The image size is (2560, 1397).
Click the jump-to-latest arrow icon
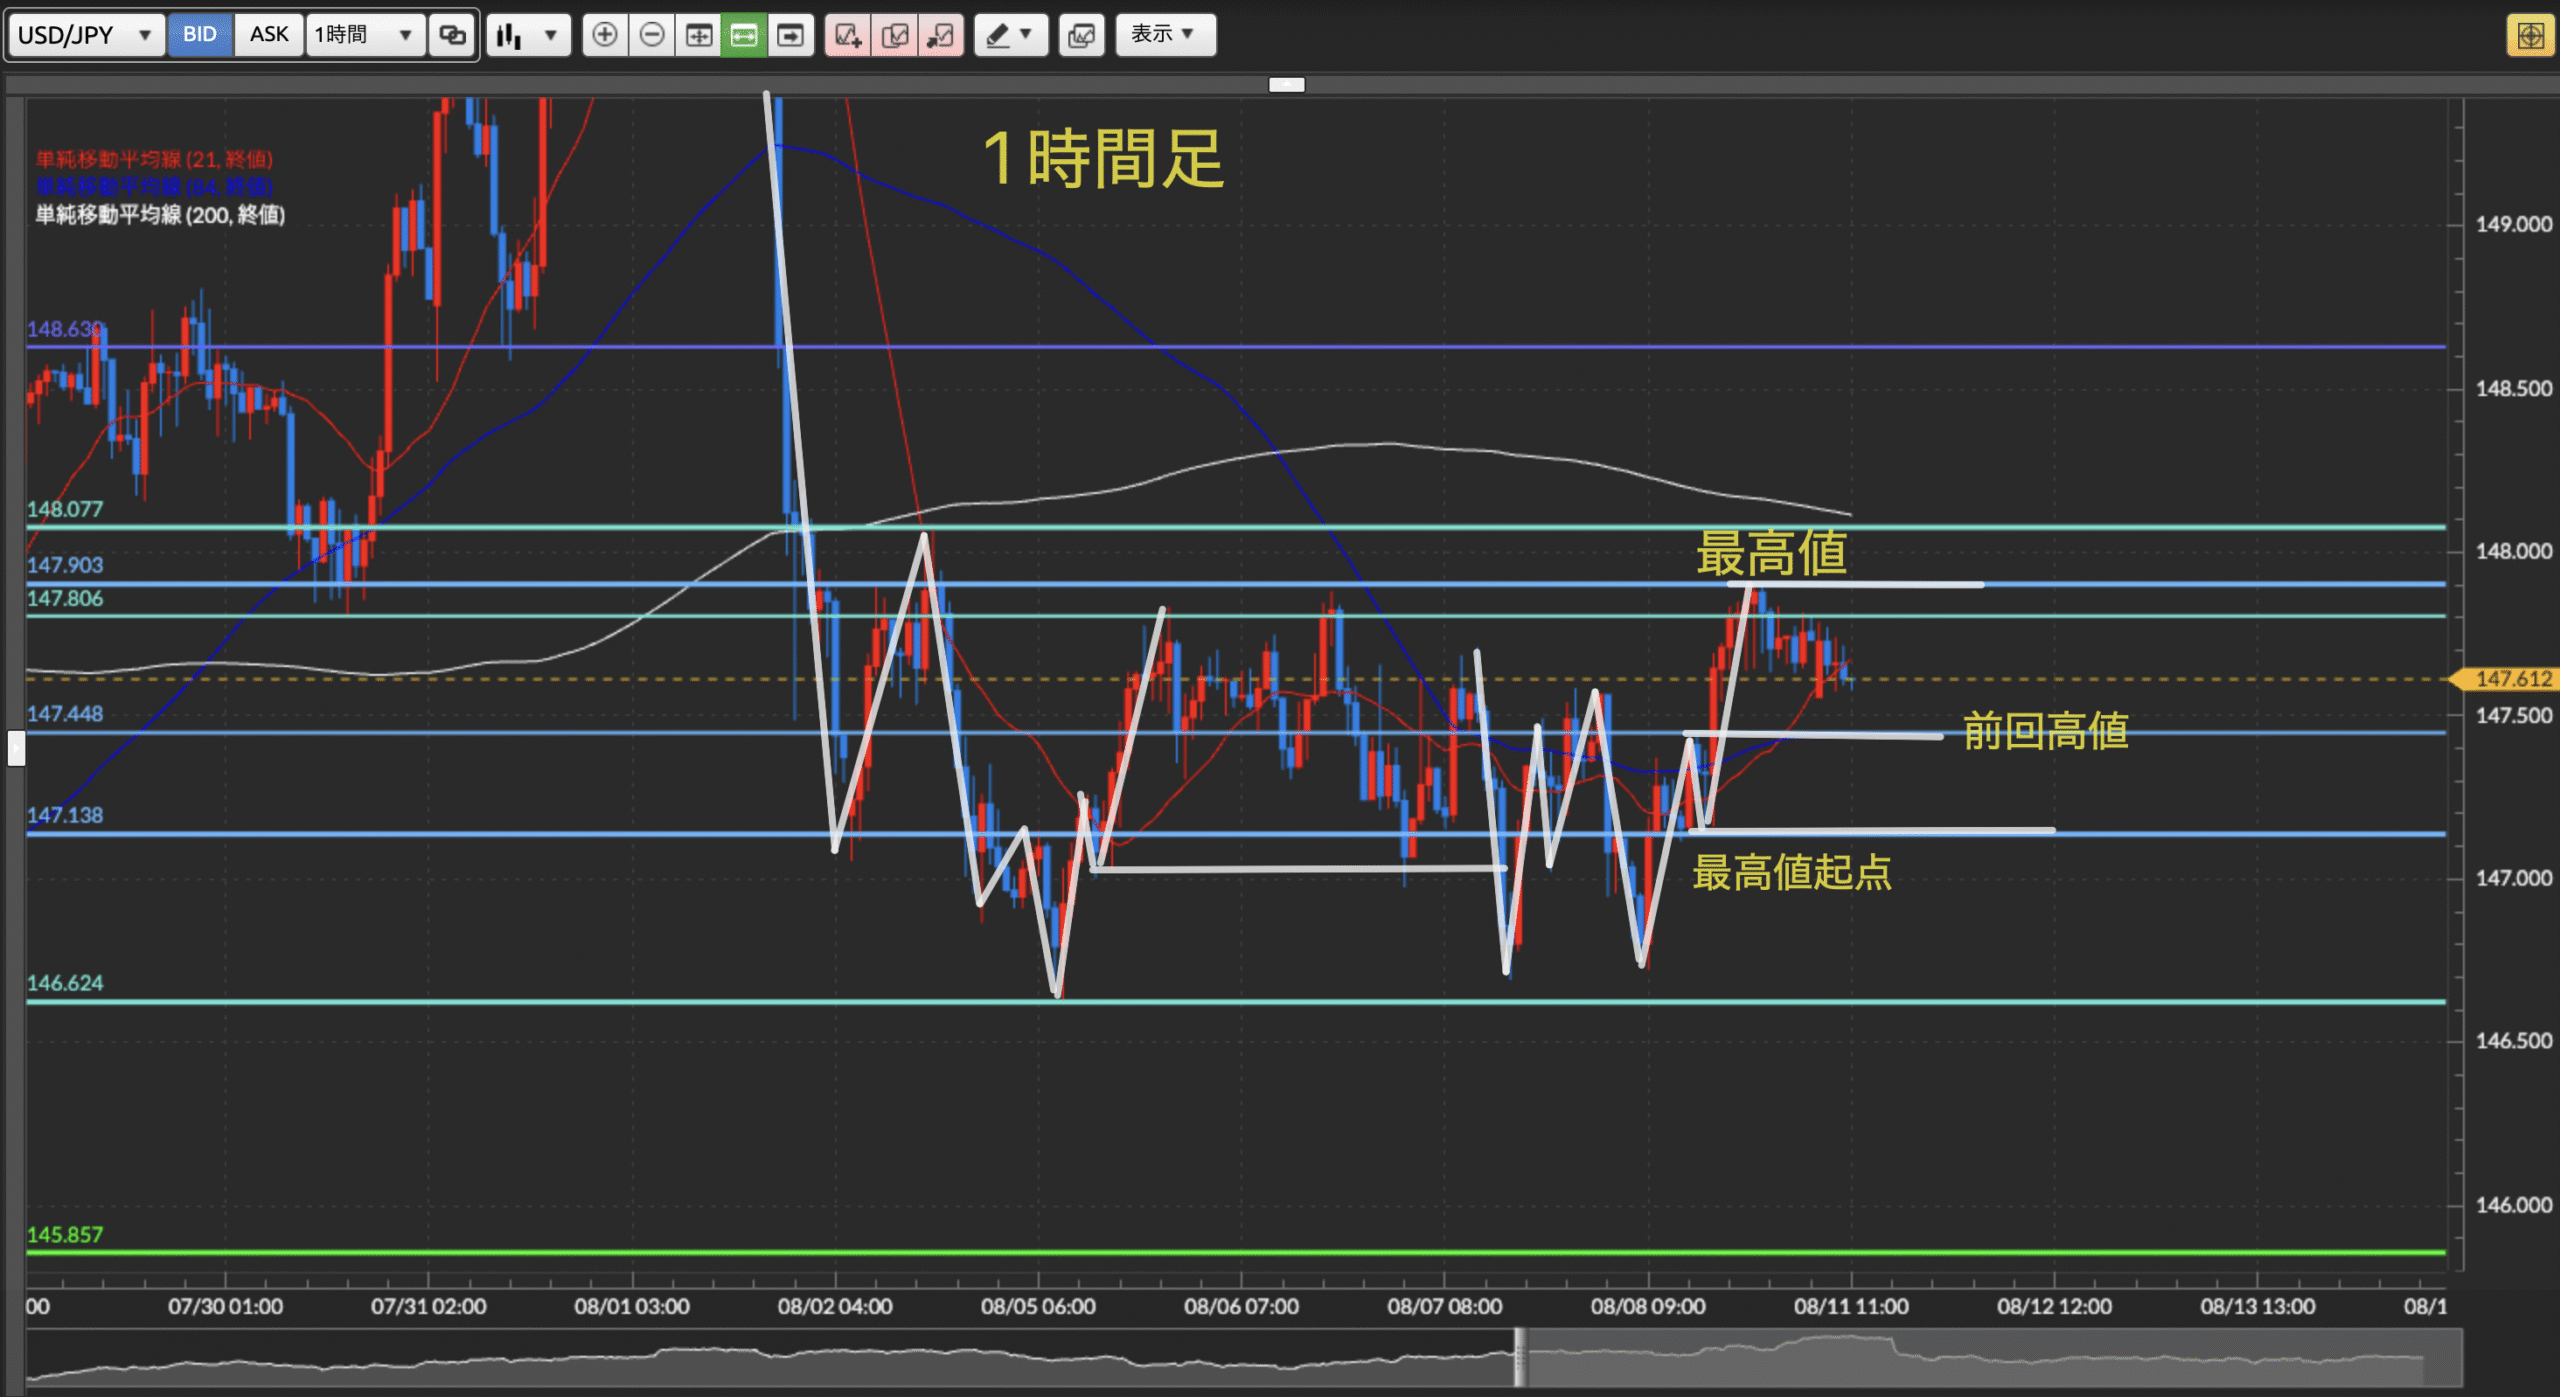790,35
